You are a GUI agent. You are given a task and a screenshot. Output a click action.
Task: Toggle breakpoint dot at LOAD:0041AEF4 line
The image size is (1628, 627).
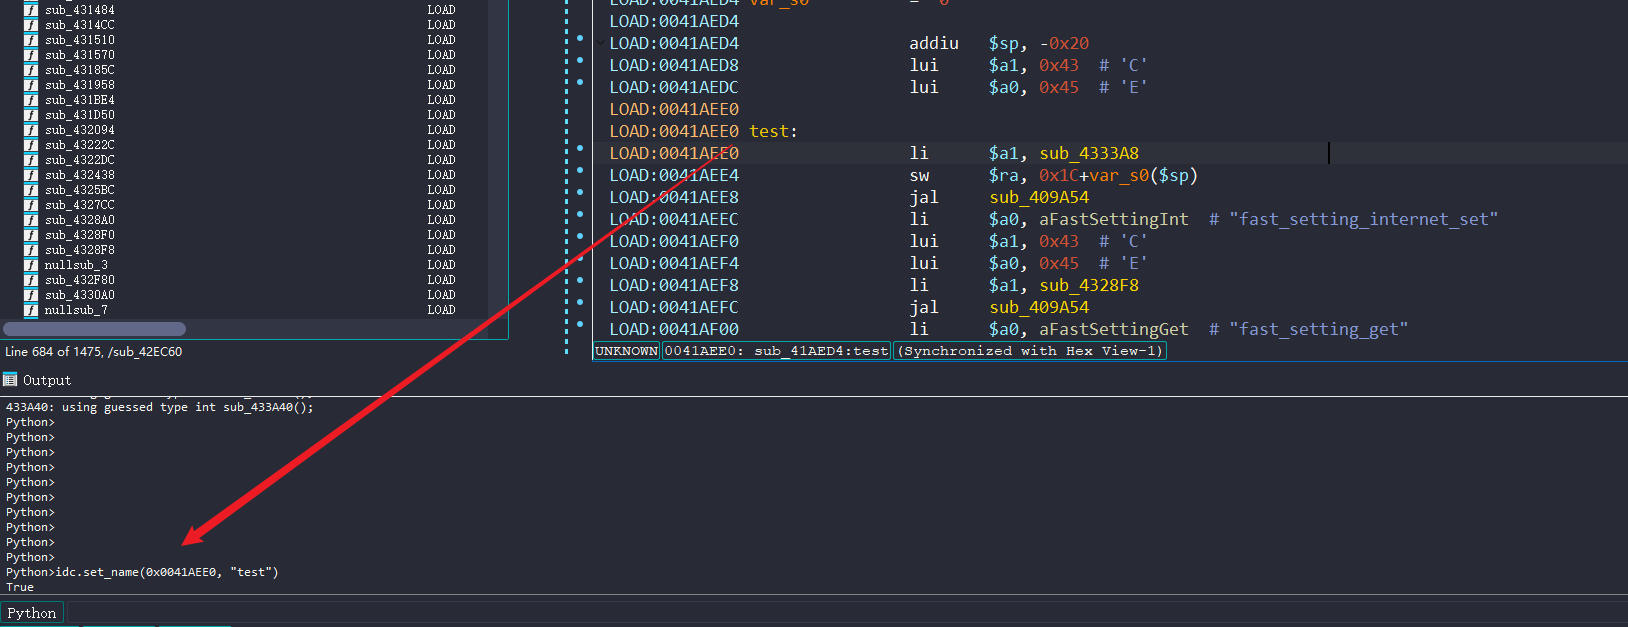580,259
